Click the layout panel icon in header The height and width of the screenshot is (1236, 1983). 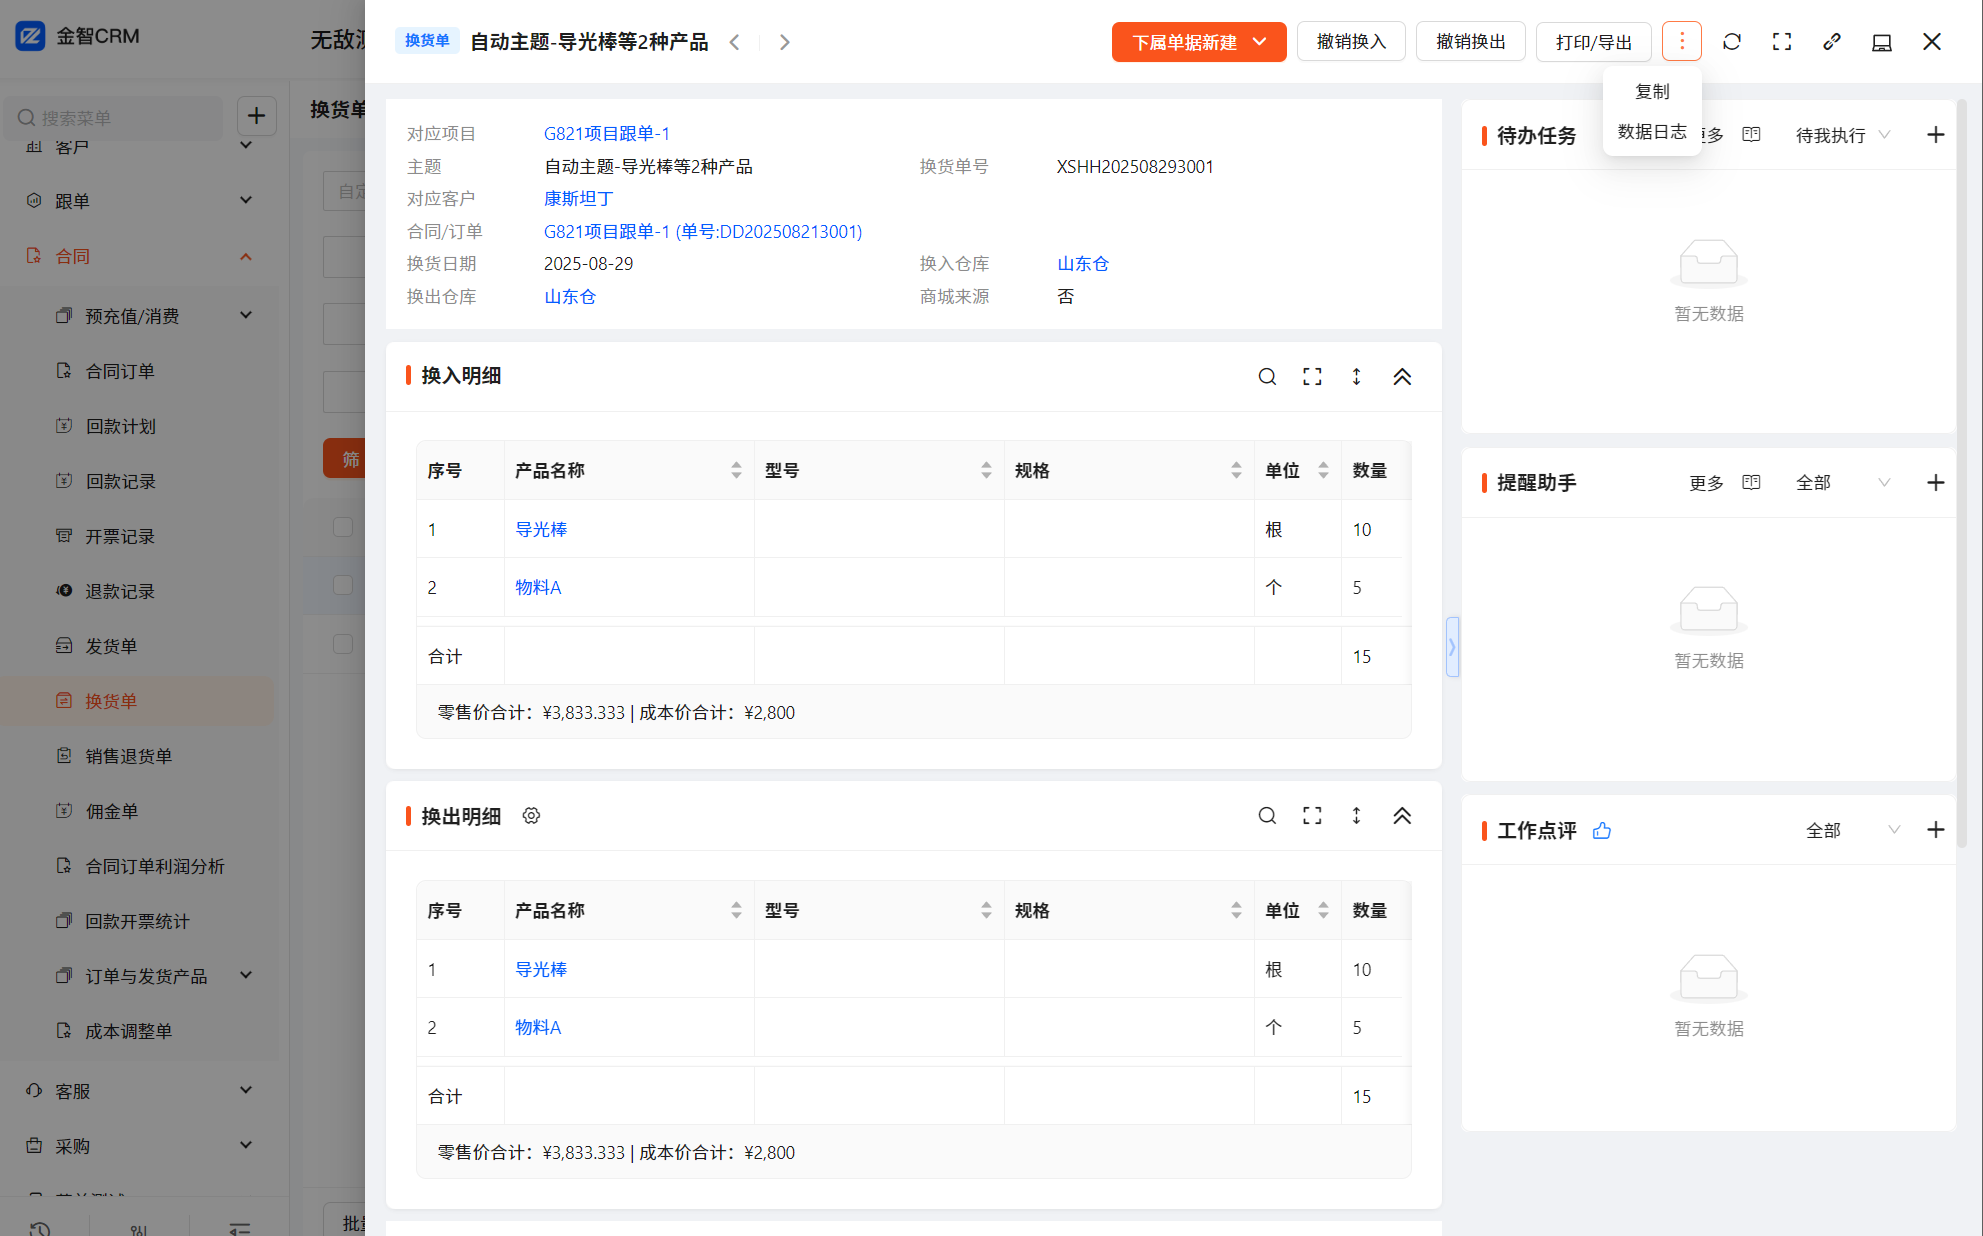(1882, 42)
